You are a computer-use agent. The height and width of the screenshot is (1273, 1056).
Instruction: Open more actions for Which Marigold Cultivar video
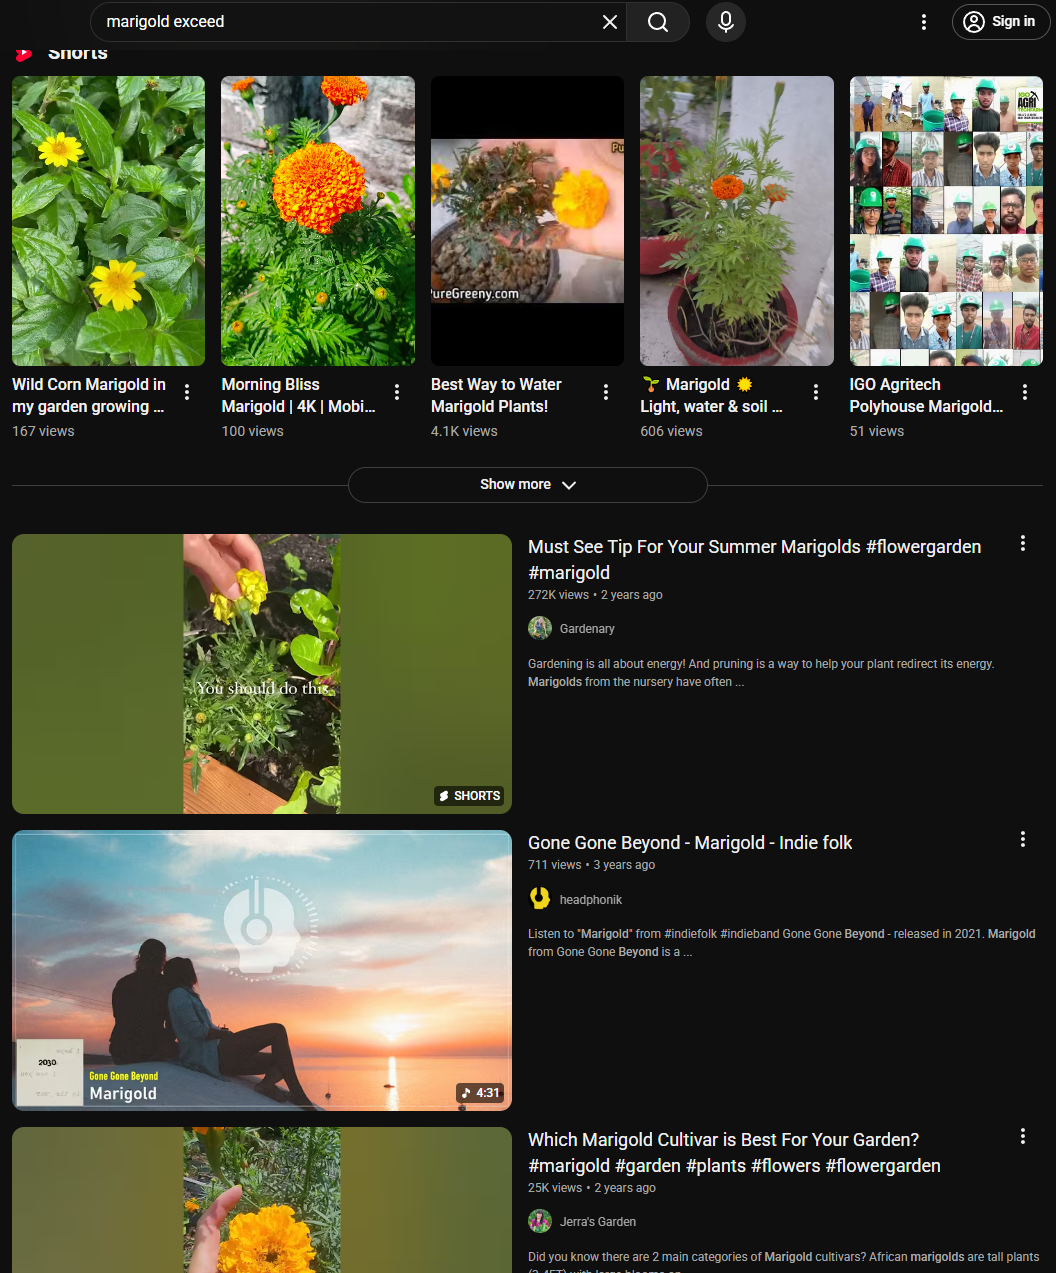click(1022, 1136)
